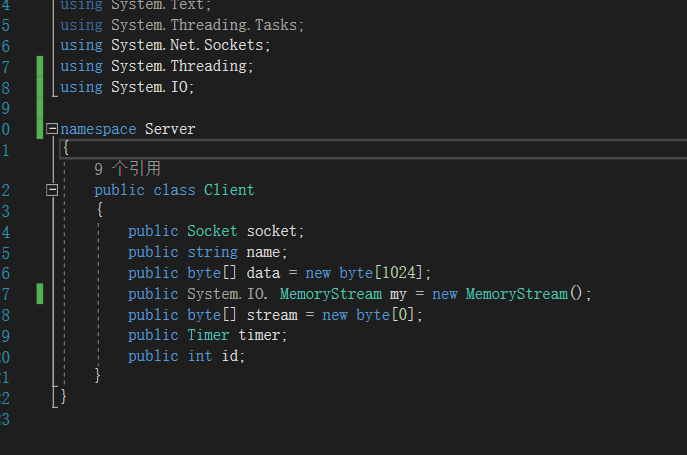Collapse the public class Client block
The height and width of the screenshot is (455, 687).
click(52, 190)
